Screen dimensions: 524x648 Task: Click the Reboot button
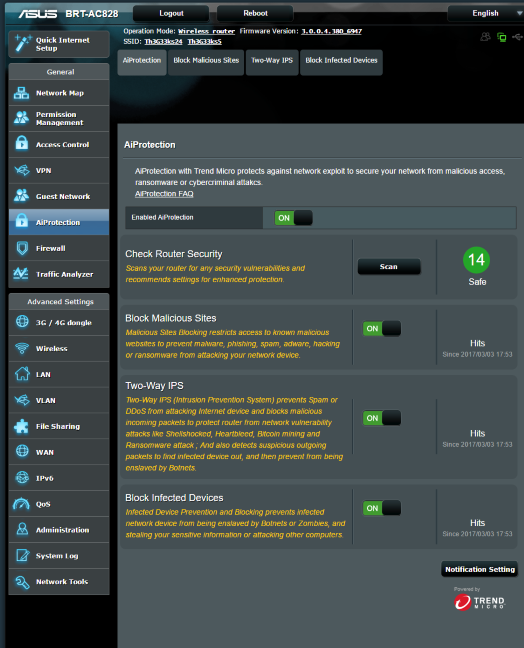255,13
